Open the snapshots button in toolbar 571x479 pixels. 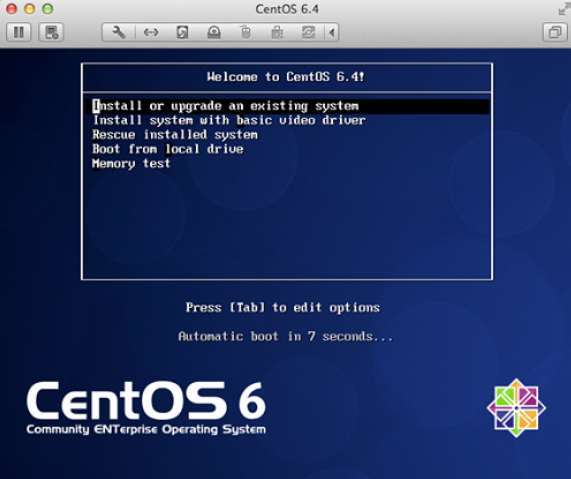click(51, 32)
